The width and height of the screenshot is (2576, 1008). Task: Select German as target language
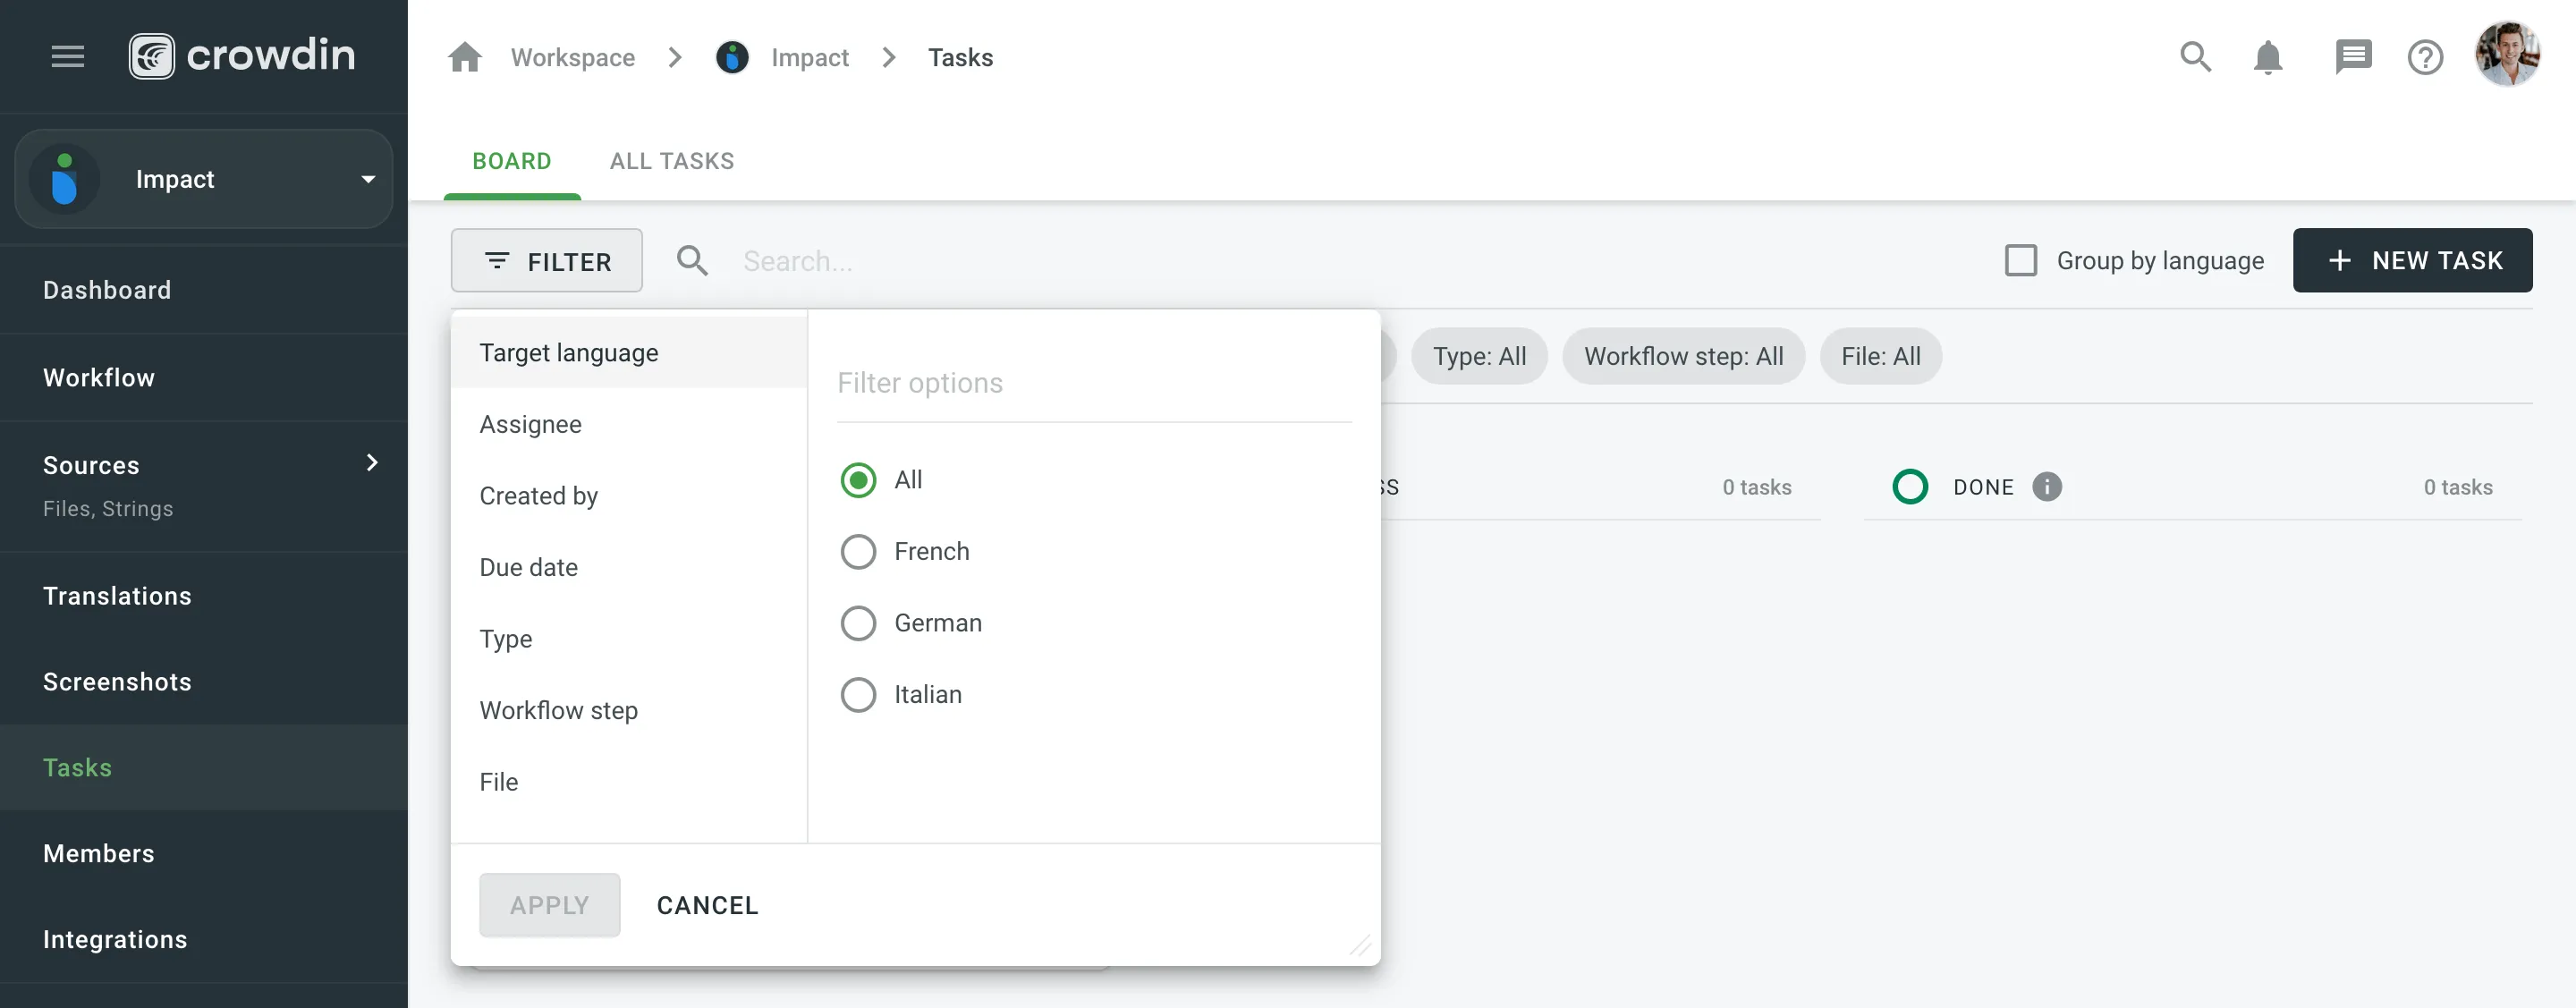(x=858, y=623)
